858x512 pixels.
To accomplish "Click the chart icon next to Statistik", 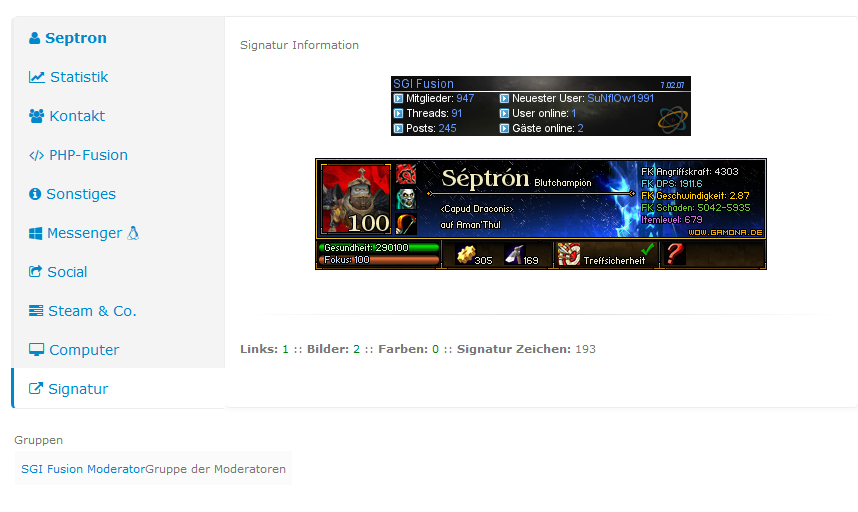I will click(37, 77).
